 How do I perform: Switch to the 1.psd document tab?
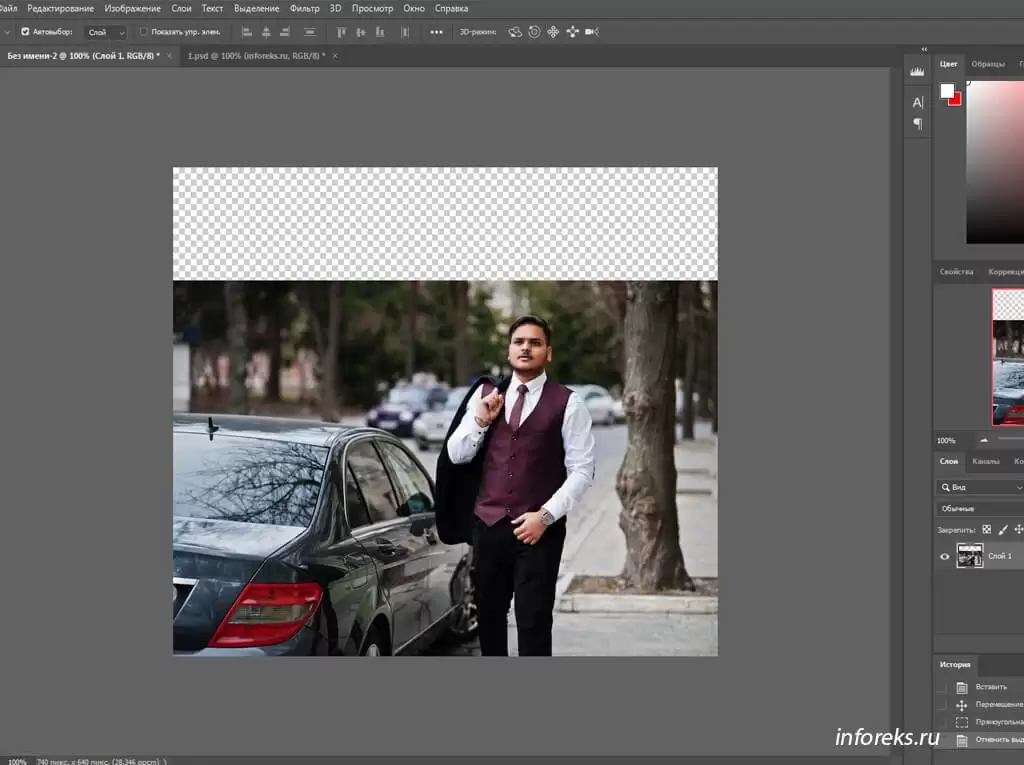[x=257, y=56]
